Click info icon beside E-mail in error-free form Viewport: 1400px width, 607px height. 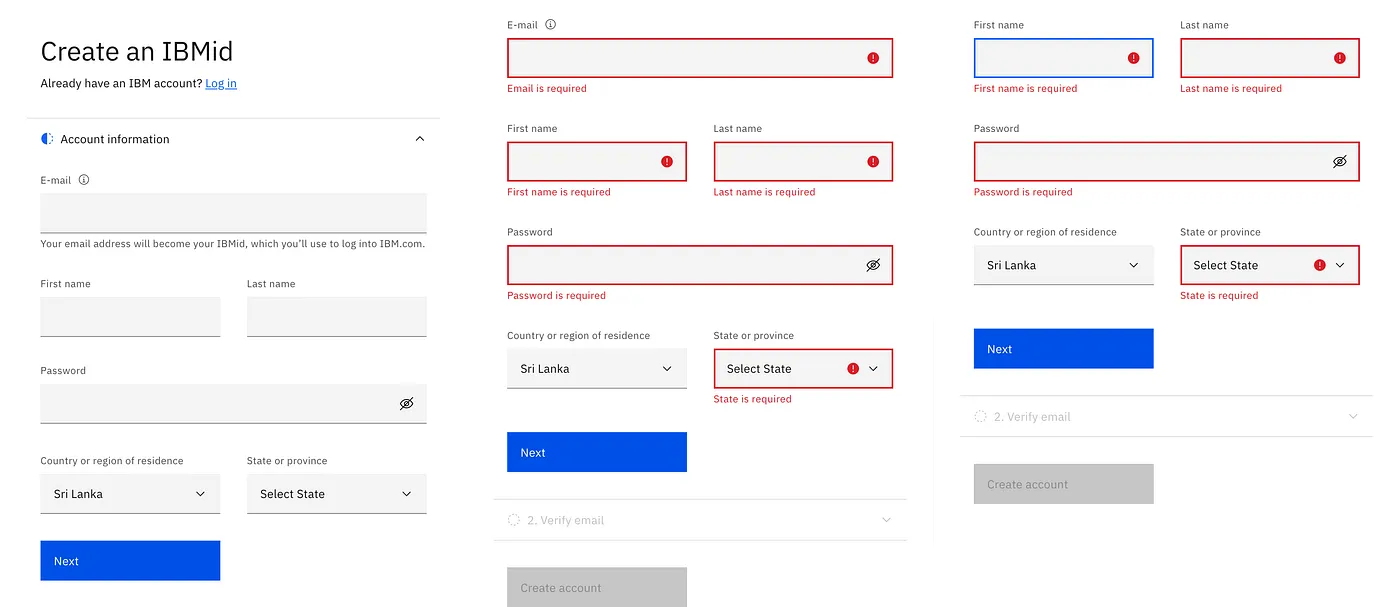pyautogui.click(x=84, y=180)
